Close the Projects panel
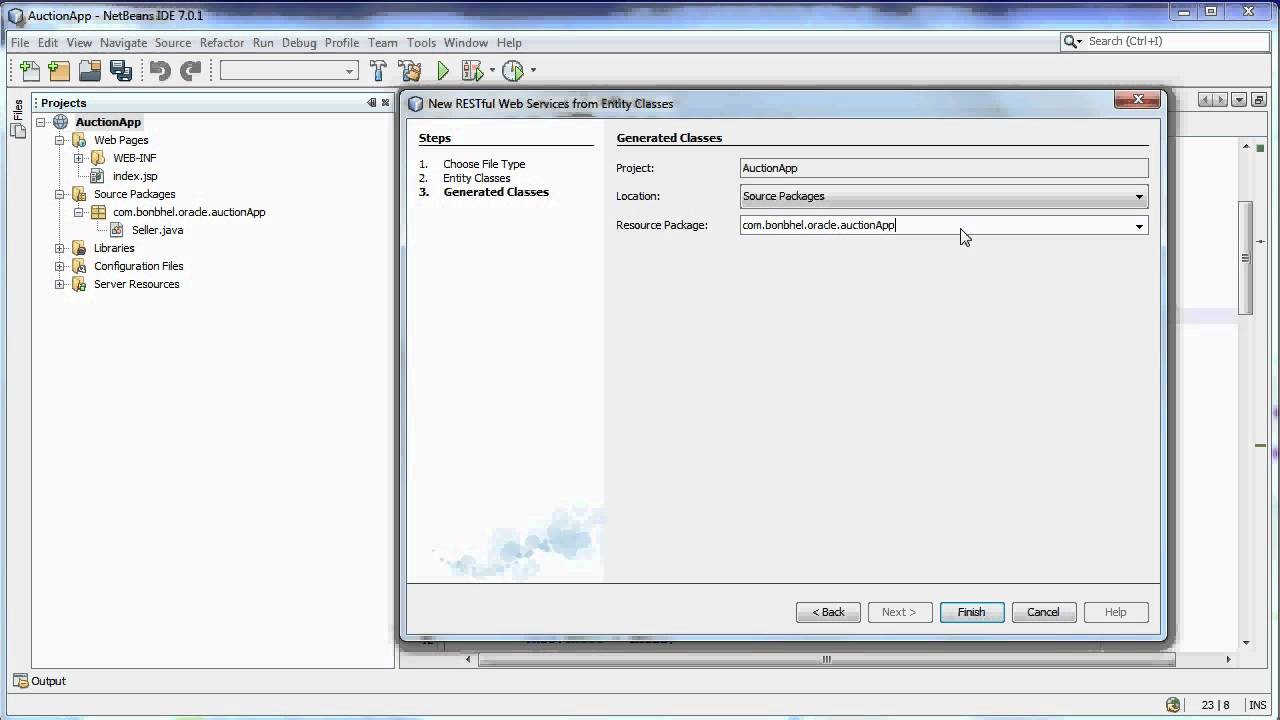The width and height of the screenshot is (1280, 720). (385, 102)
